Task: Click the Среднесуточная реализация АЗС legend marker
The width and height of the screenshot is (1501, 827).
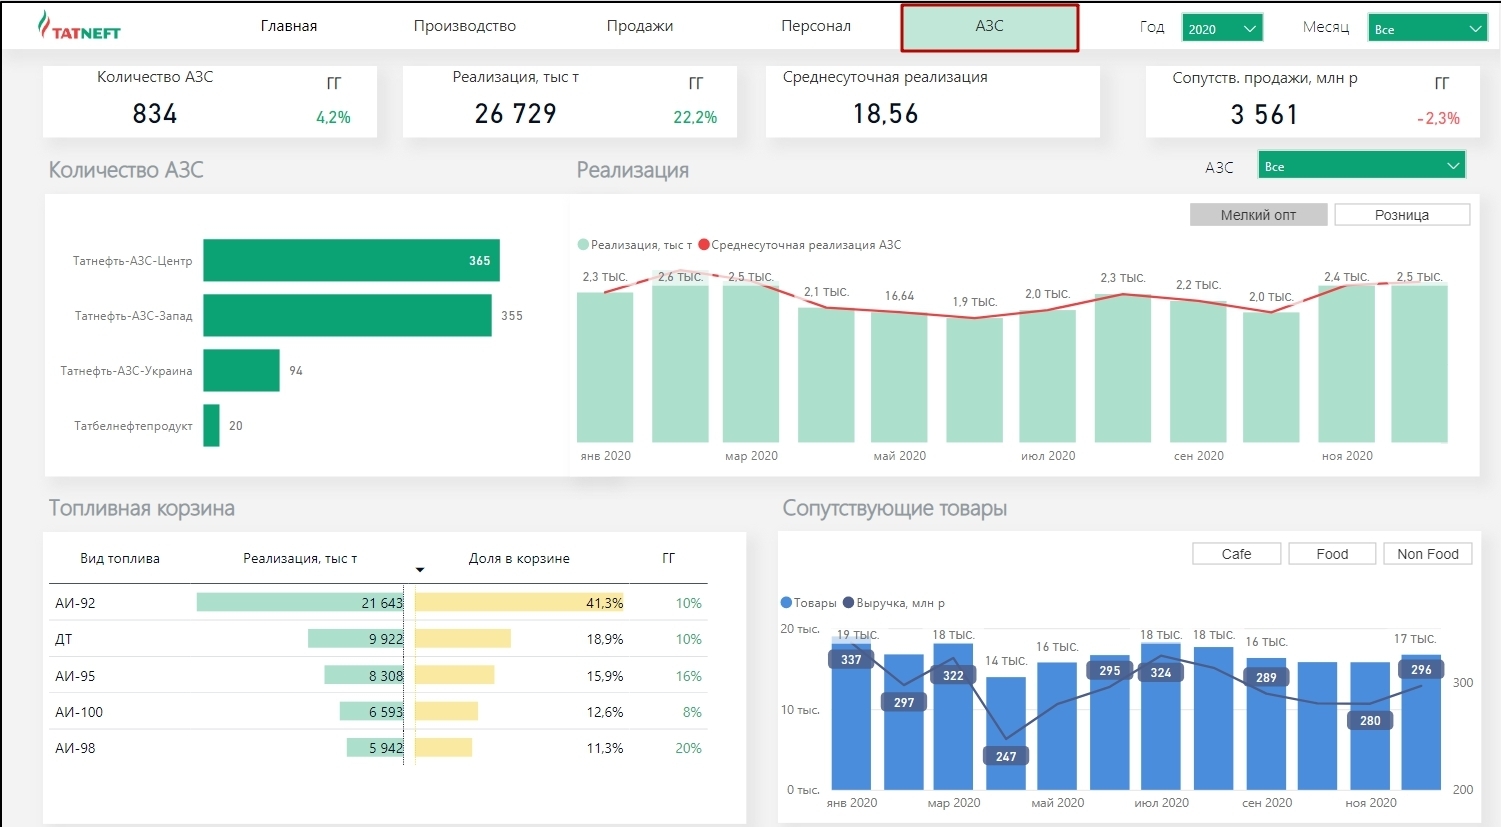Action: click(704, 245)
